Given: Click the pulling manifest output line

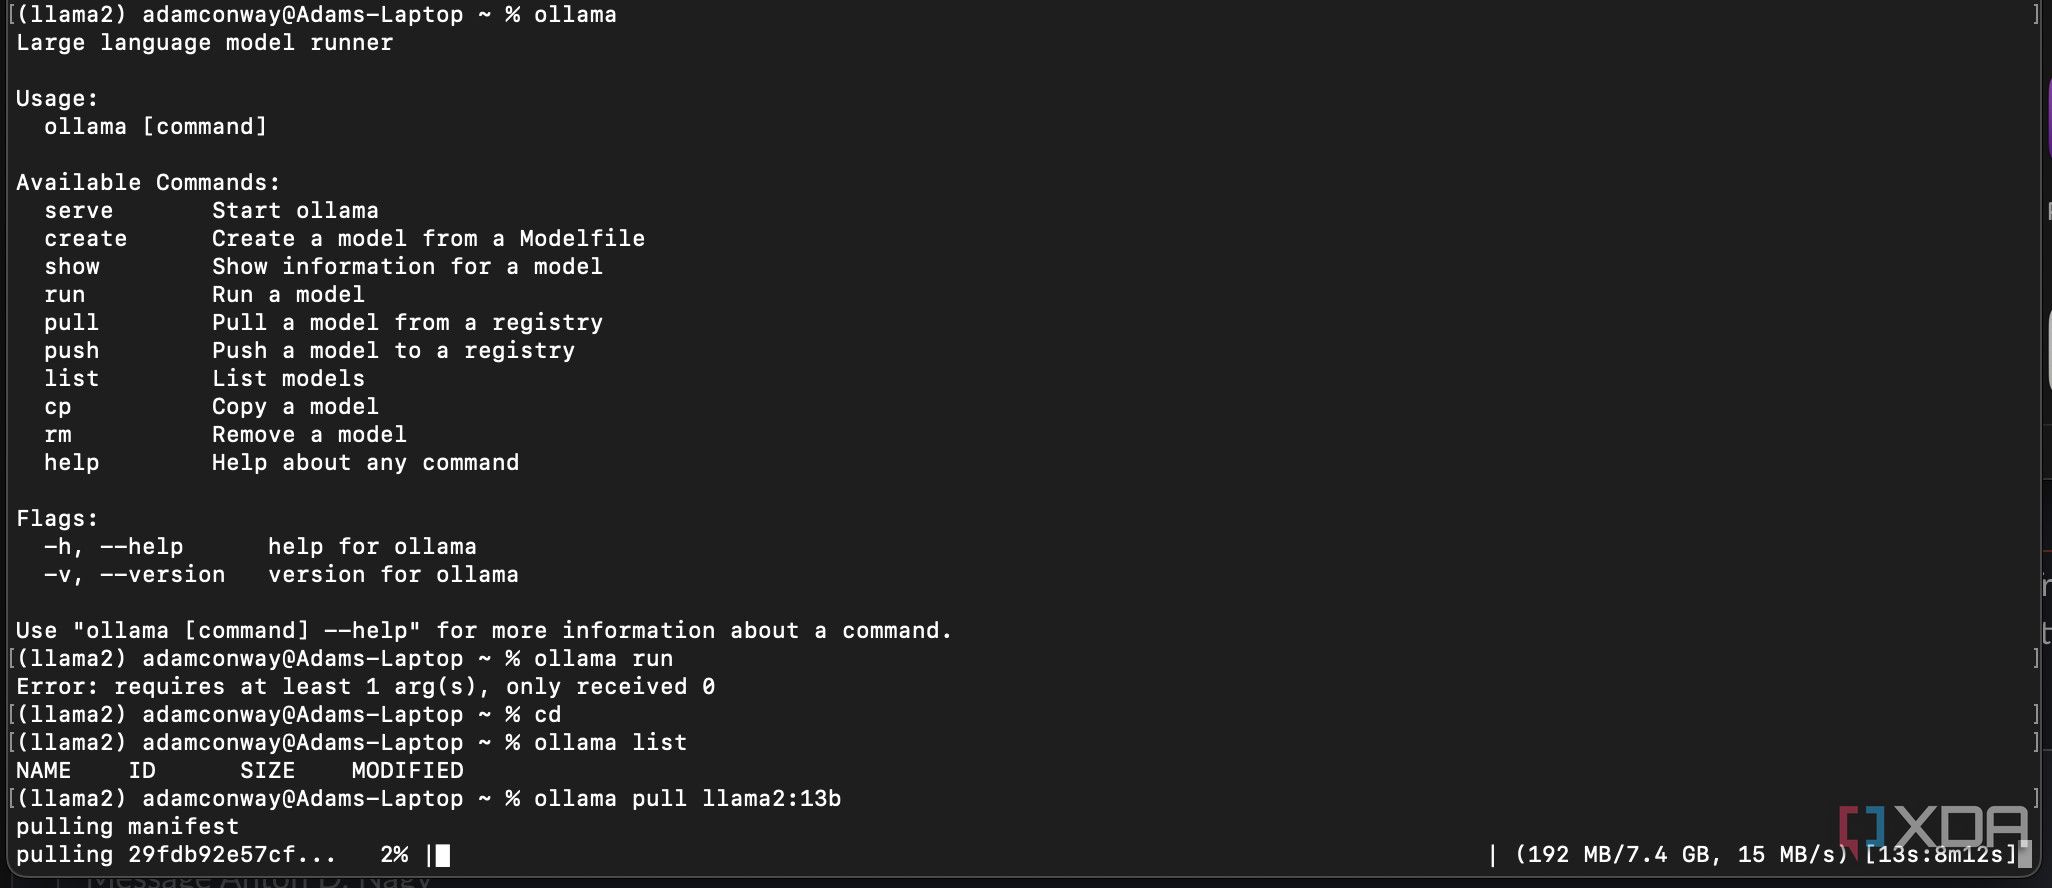Looking at the screenshot, I should pos(127,827).
